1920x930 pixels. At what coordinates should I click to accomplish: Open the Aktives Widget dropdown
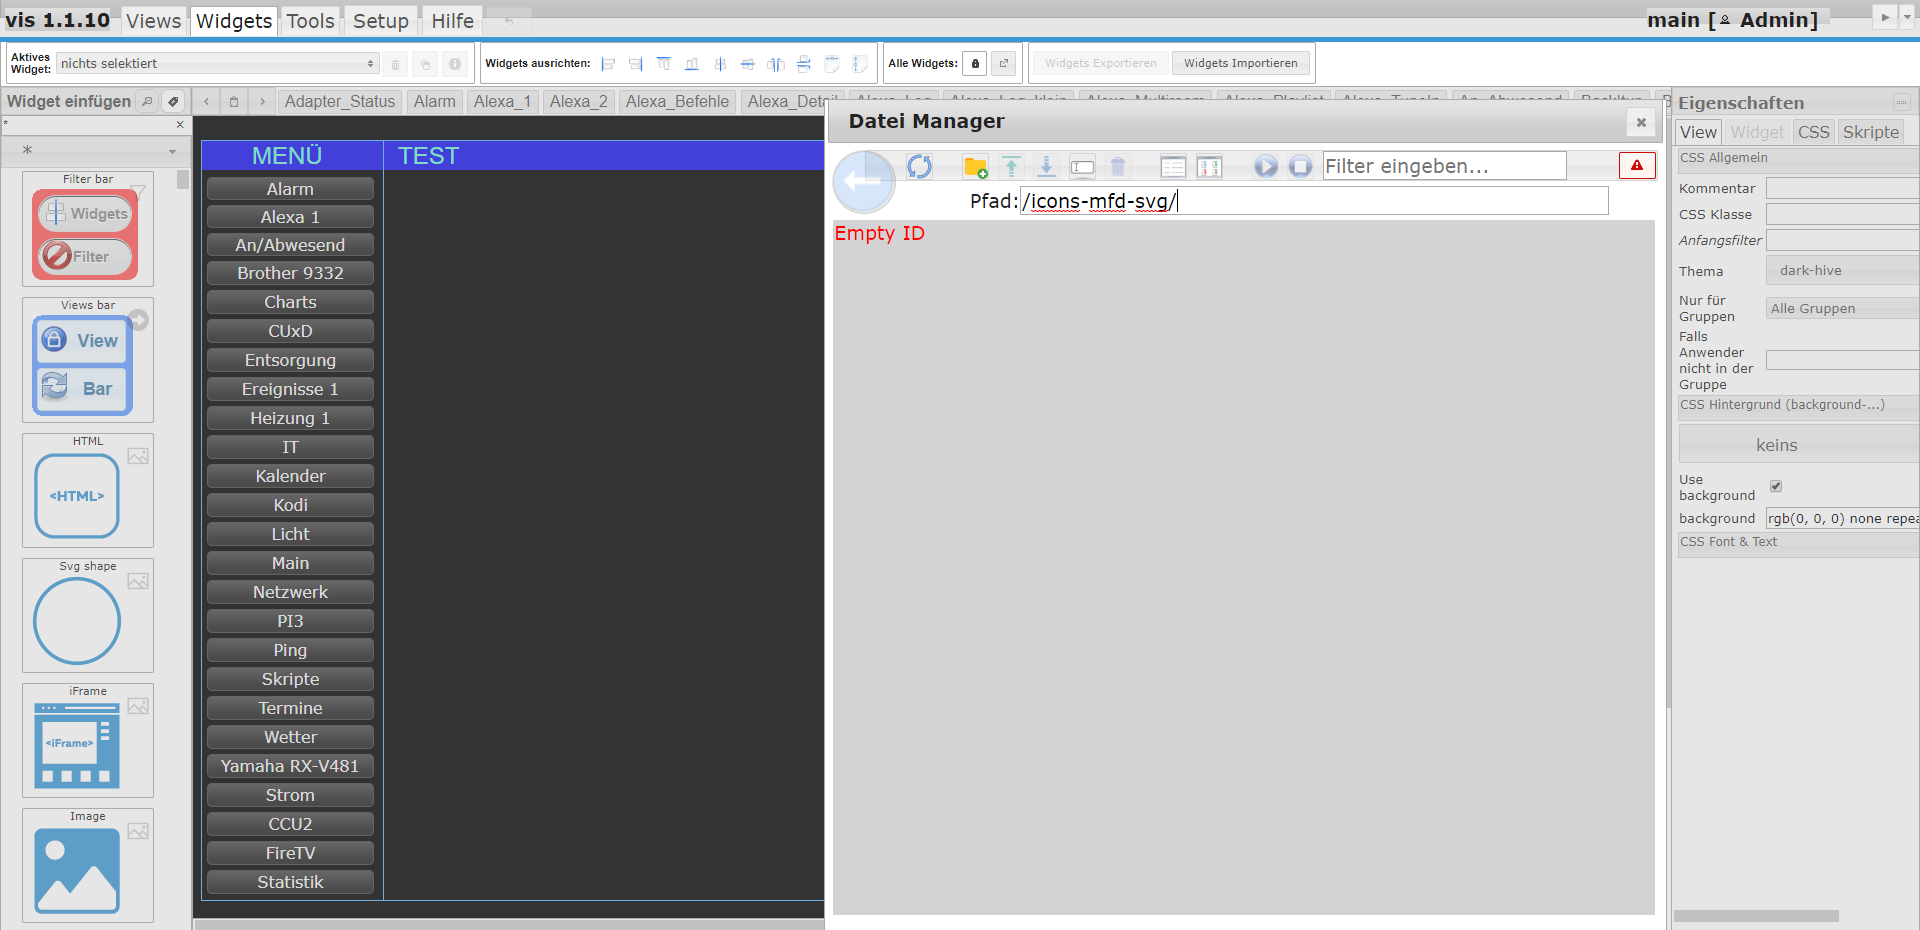point(217,63)
